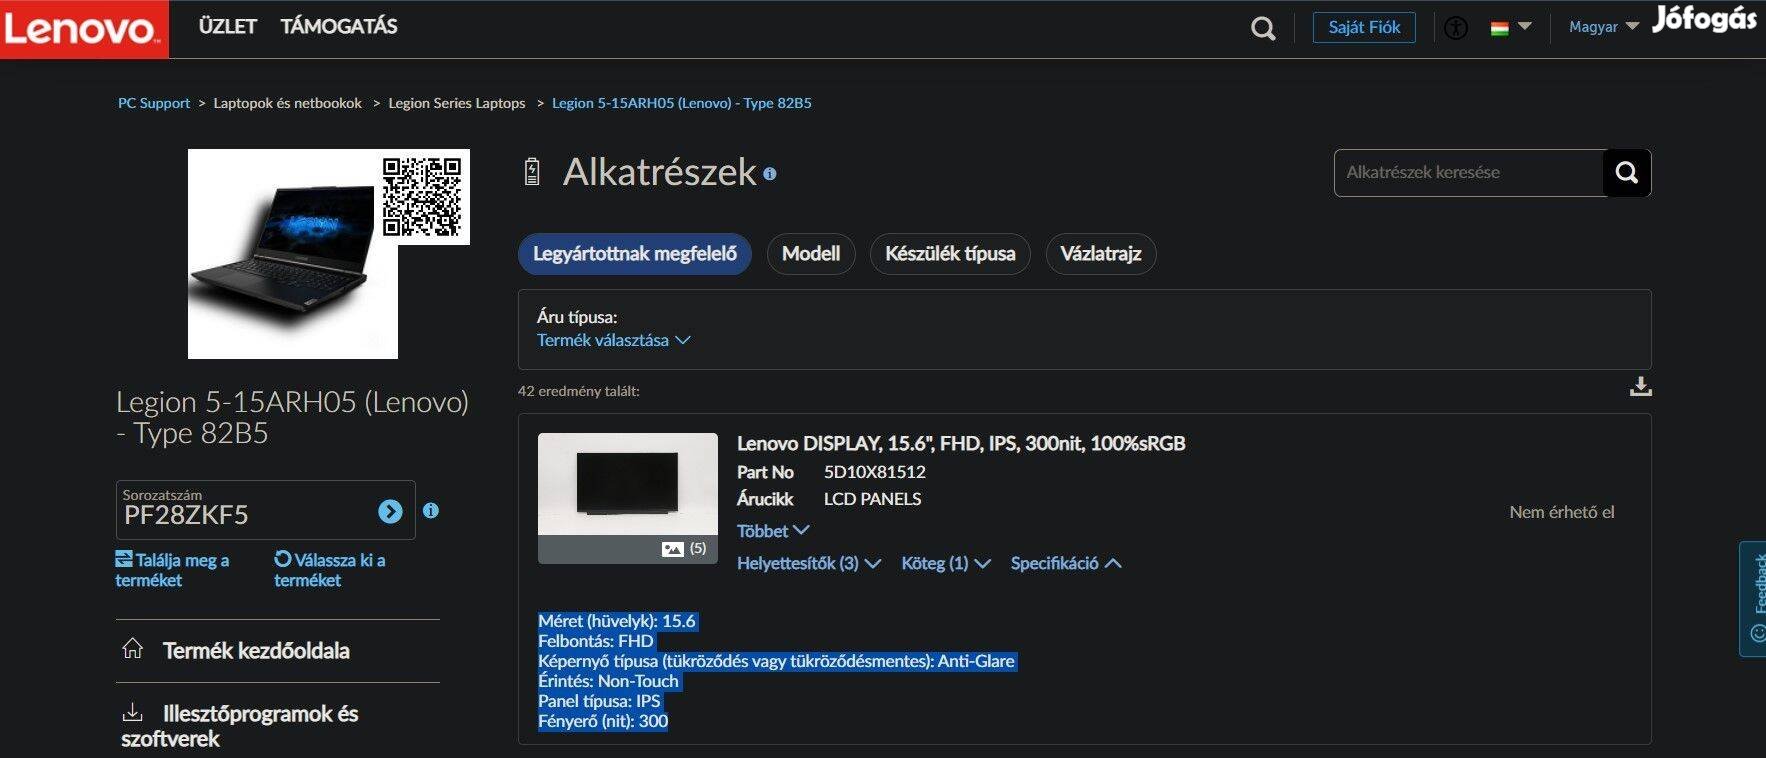Click the parts search magnifier button

pos(1627,172)
